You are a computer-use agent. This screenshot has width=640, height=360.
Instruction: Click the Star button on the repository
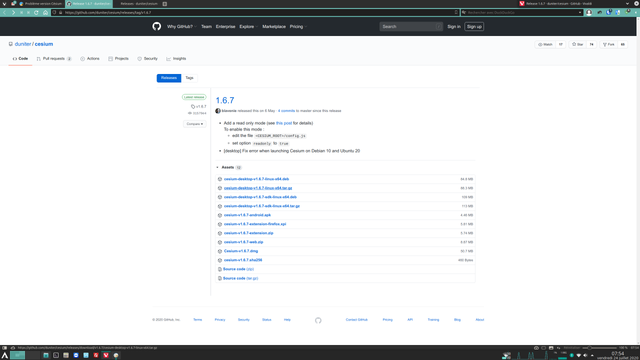click(578, 44)
